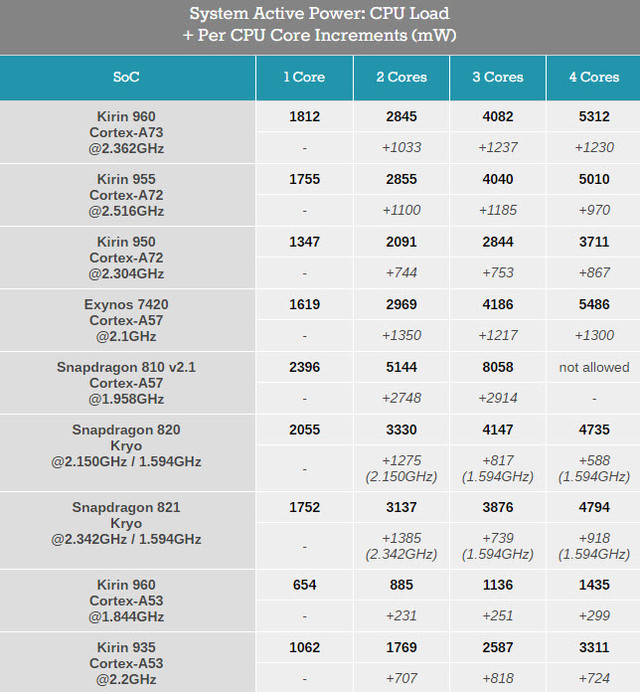This screenshot has height=692, width=640.
Task: Select the Kirin 950 Cortex-A72 row label
Action: click(x=127, y=258)
